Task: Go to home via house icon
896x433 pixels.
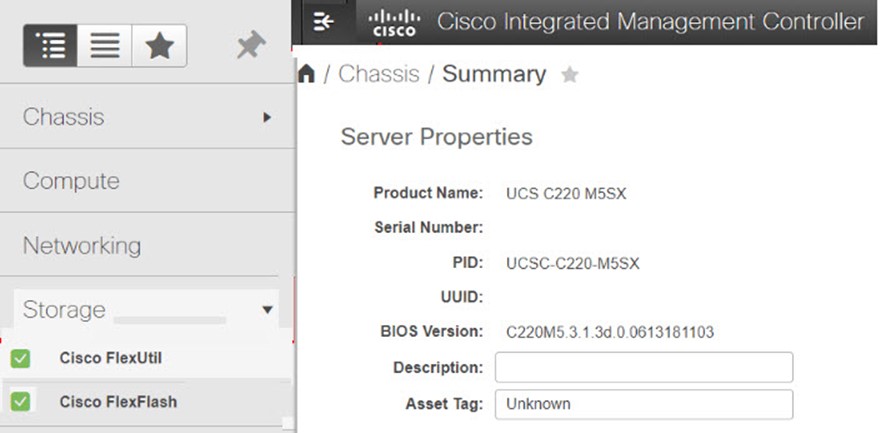Action: click(x=307, y=74)
